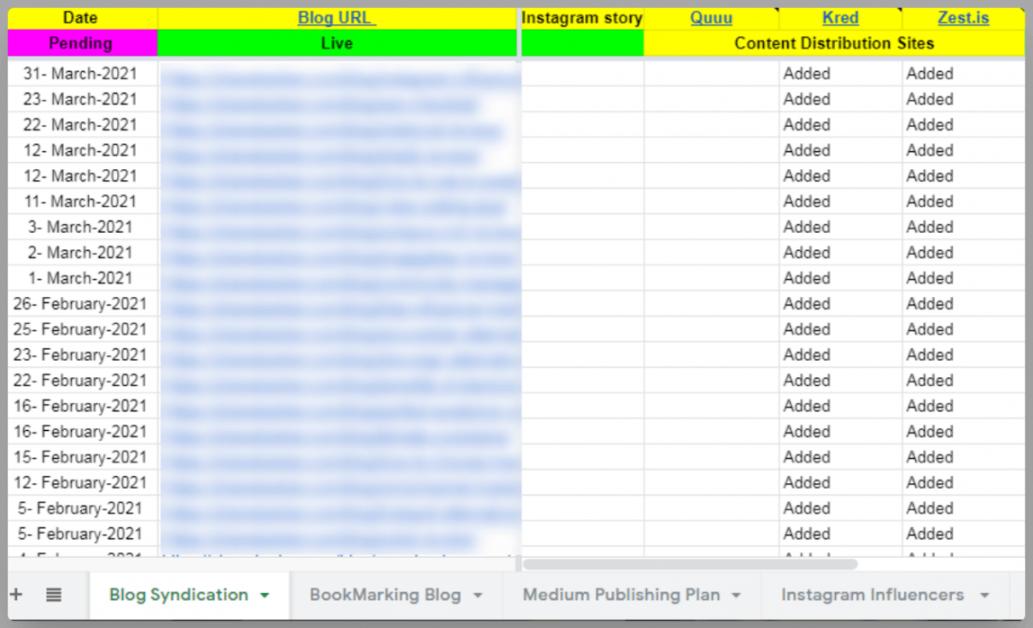Image resolution: width=1033 pixels, height=628 pixels.
Task: Select date cell 22- February-2021
Action: (x=82, y=380)
